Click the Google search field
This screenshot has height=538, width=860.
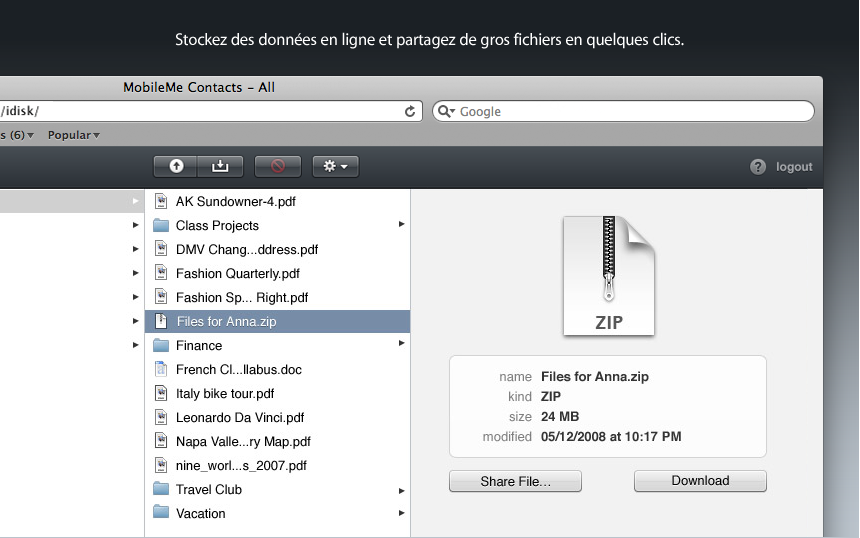[x=623, y=111]
